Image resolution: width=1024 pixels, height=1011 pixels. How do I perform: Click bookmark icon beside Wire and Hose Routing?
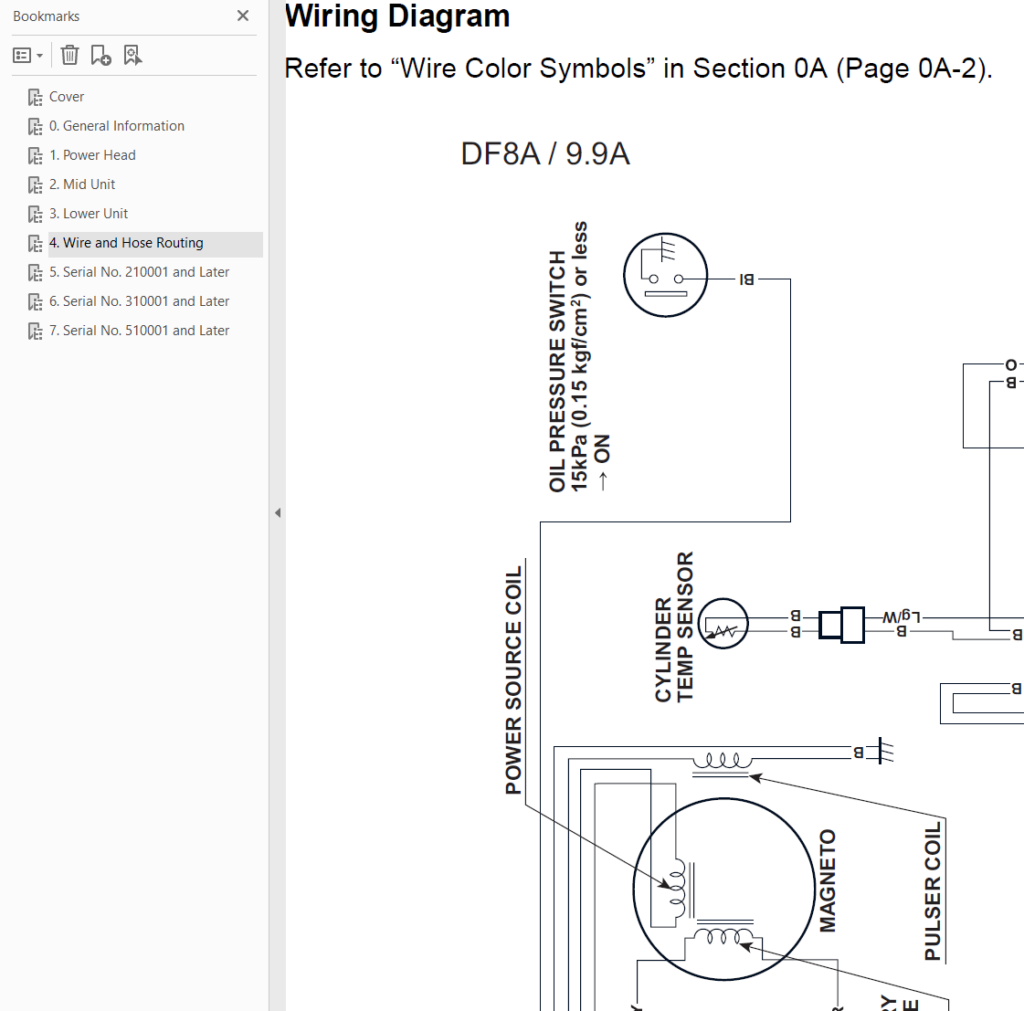(x=35, y=244)
